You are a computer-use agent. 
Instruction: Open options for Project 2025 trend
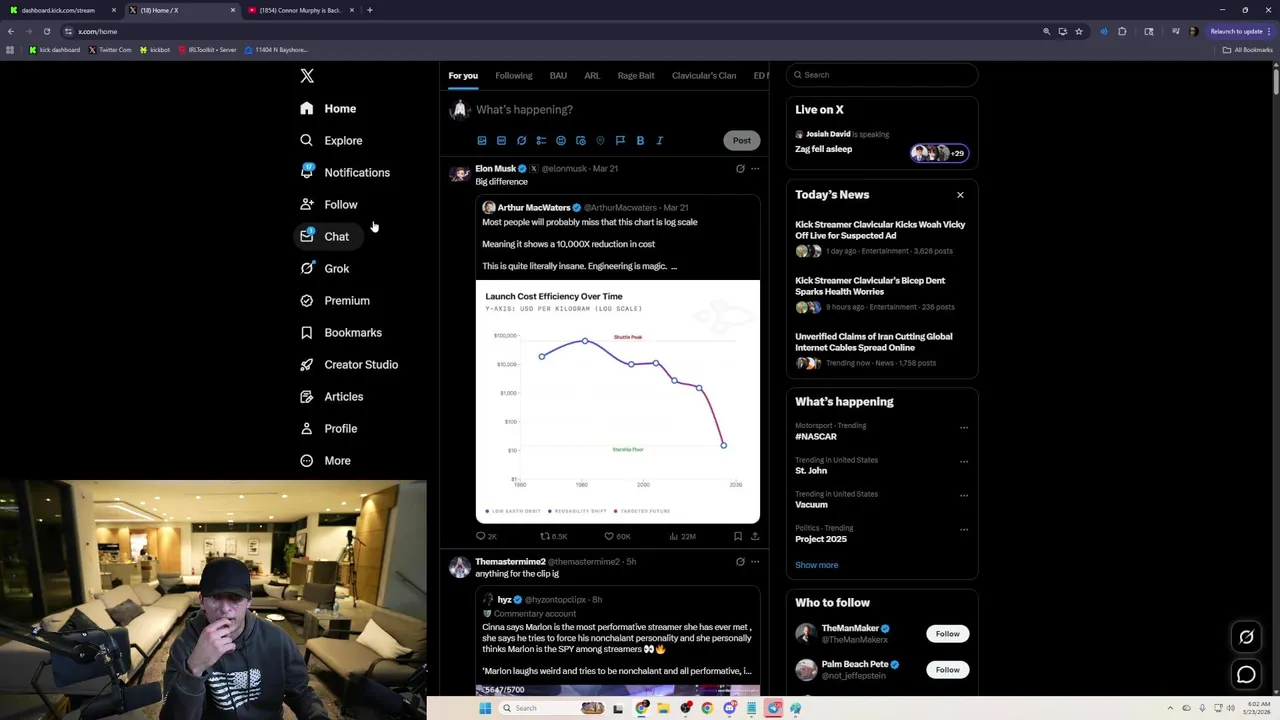coord(964,530)
